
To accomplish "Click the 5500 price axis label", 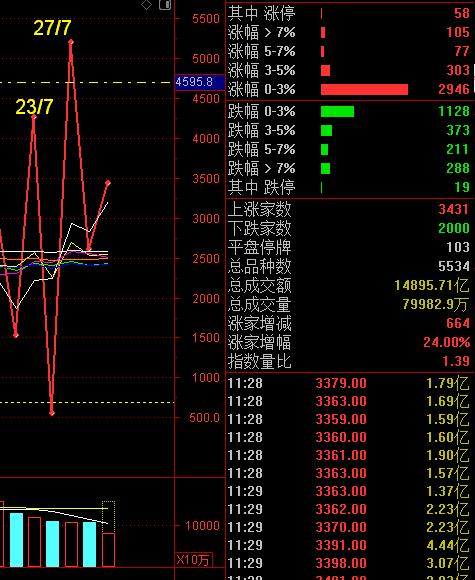I will coord(206,18).
